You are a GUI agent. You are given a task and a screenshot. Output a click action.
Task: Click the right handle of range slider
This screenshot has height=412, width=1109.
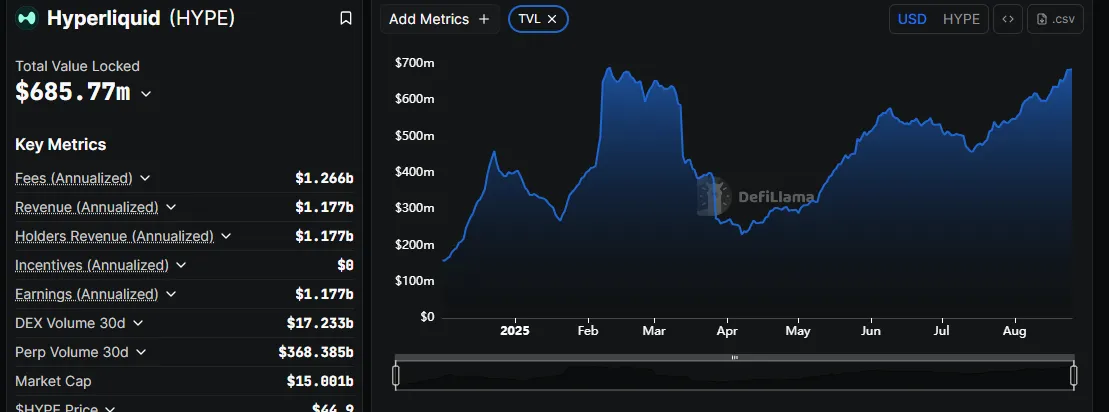tap(1074, 375)
